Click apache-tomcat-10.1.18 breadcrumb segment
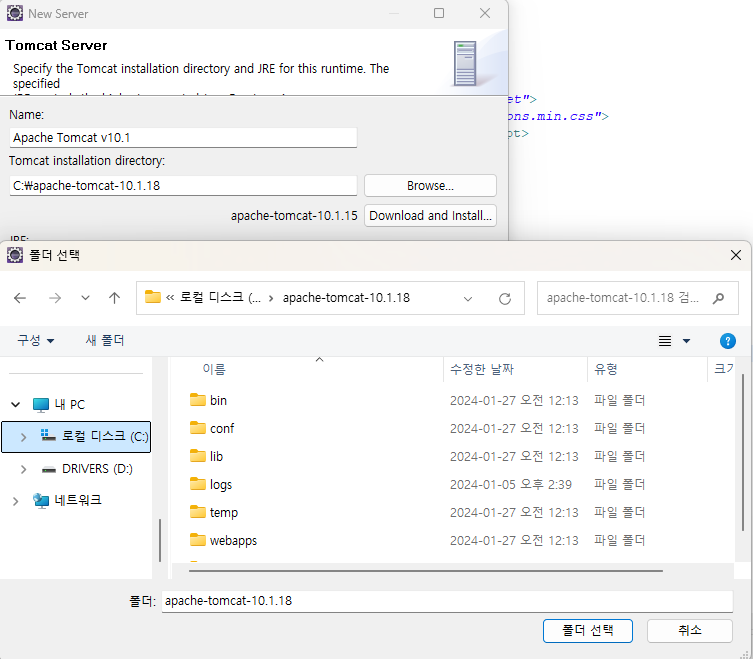This screenshot has height=659, width=753. pyautogui.click(x=346, y=298)
